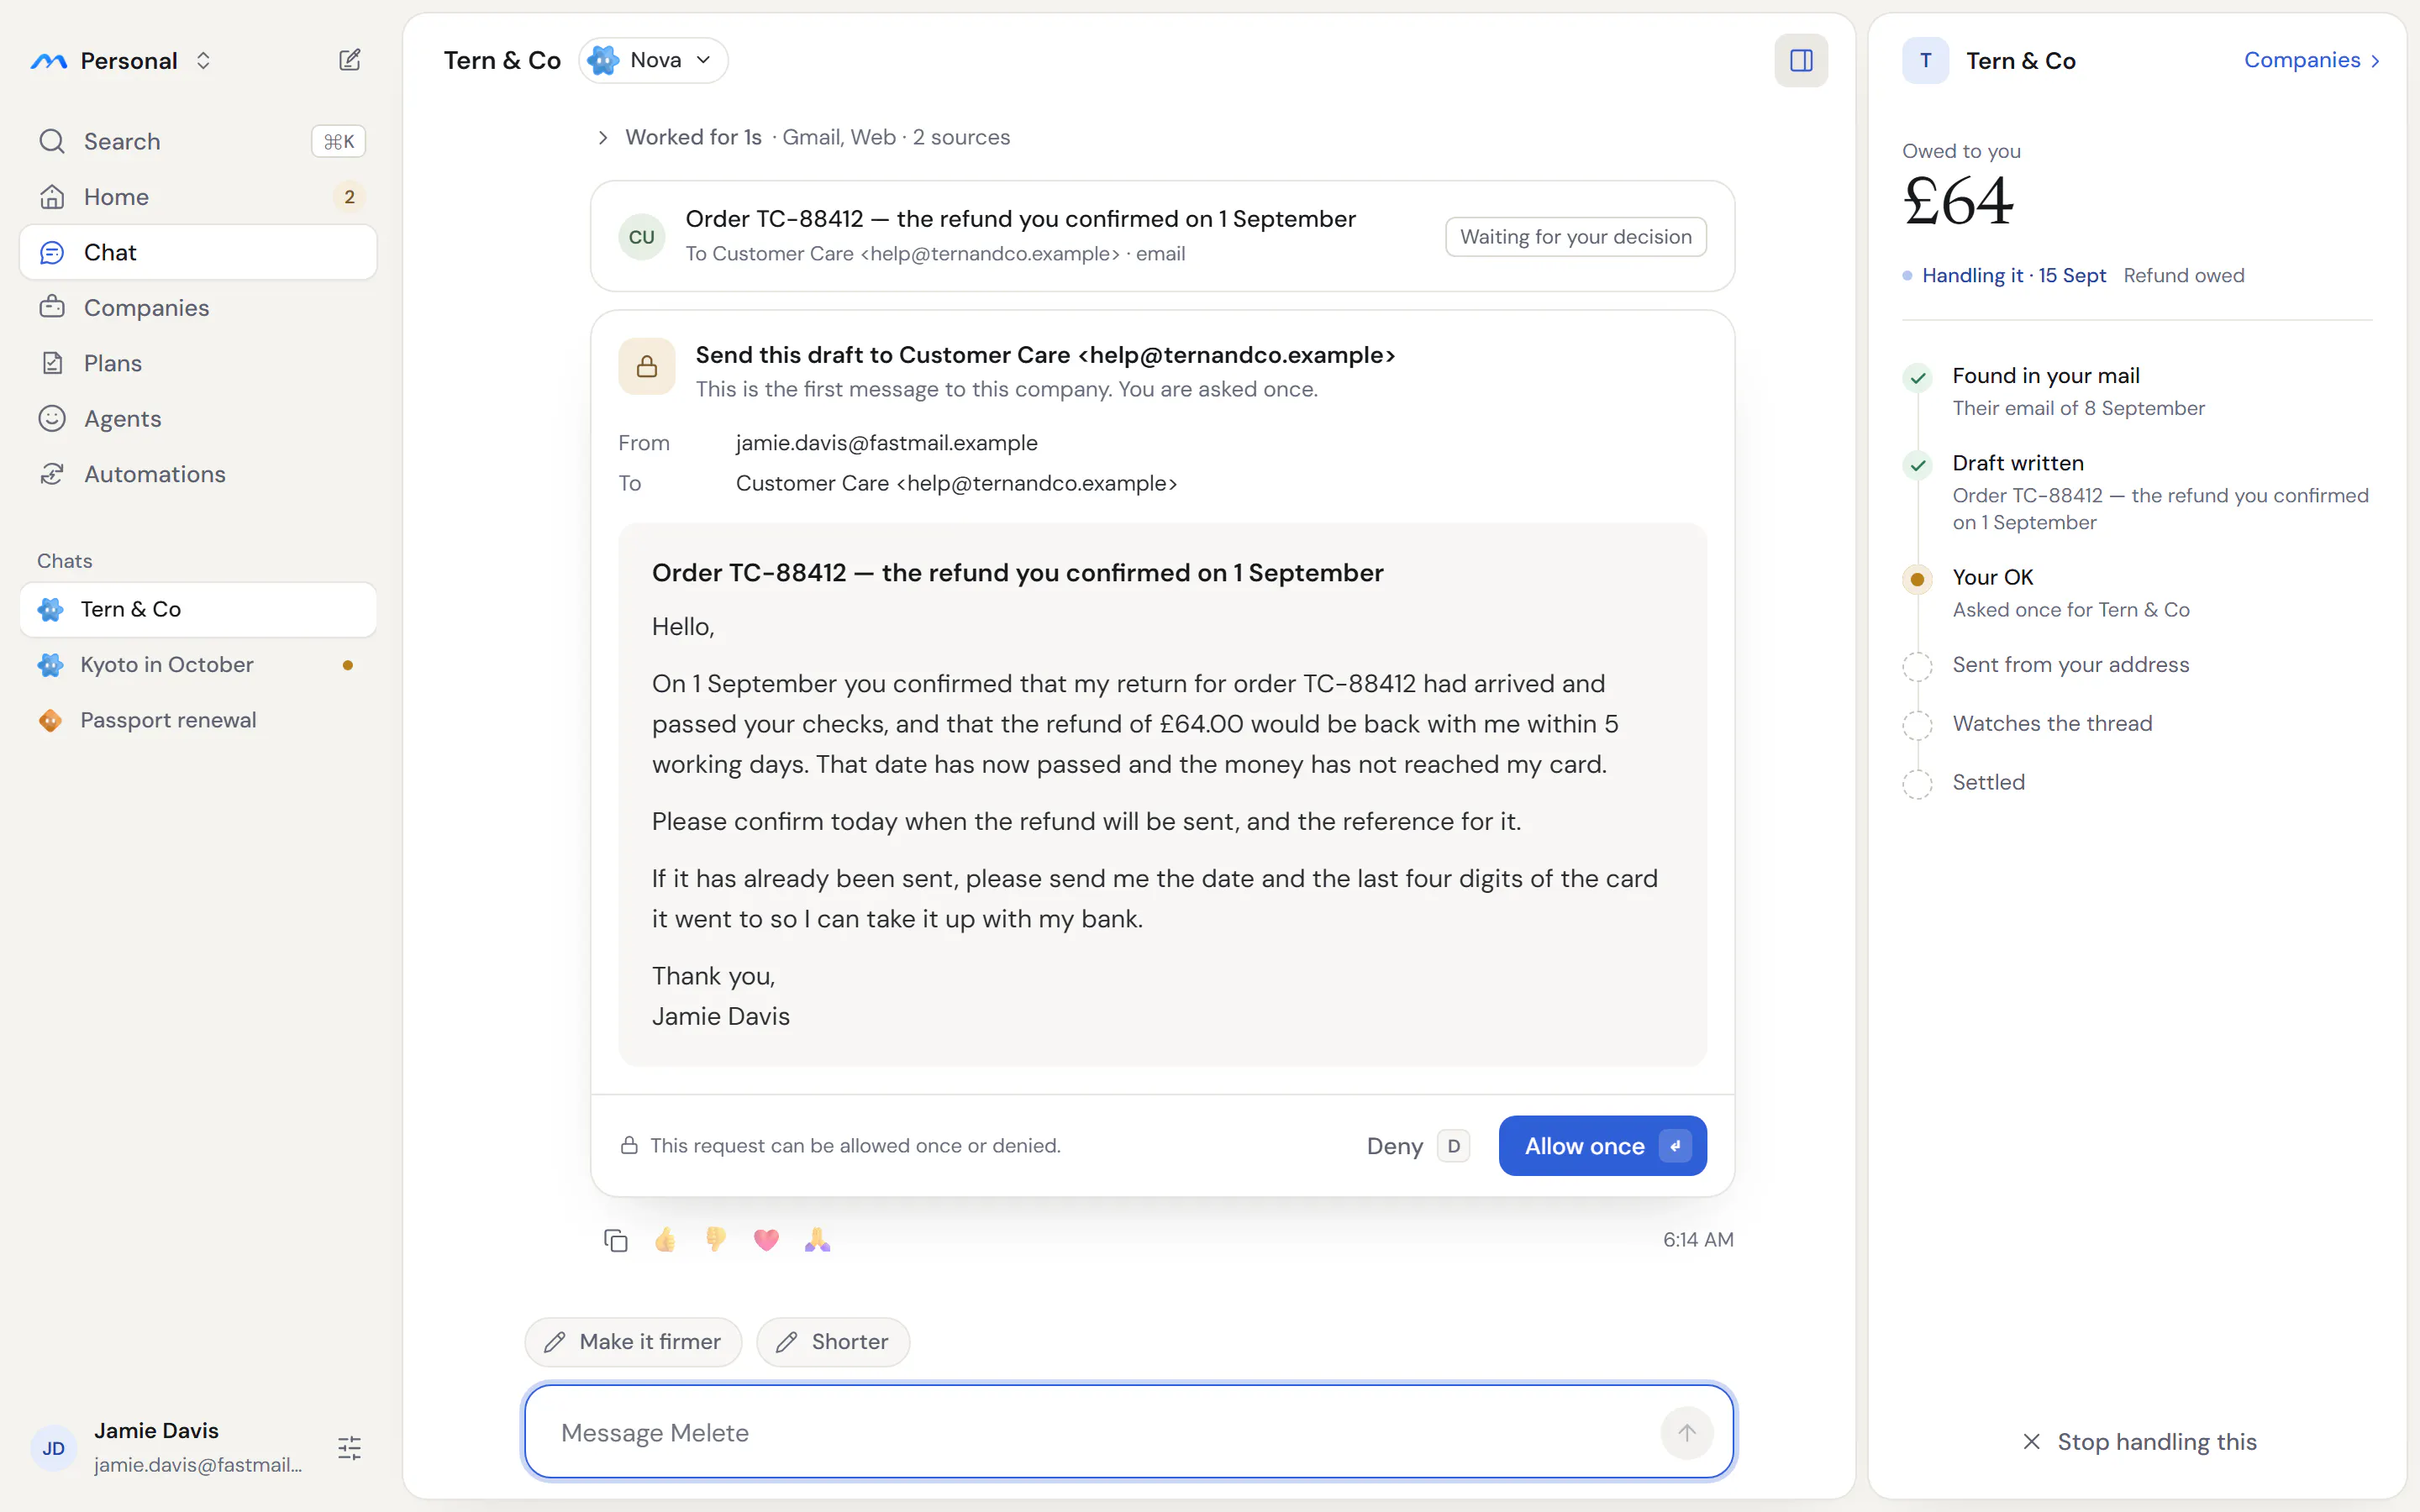Open the Nova agent dropdown
The image size is (2420, 1512).
[x=653, y=60]
